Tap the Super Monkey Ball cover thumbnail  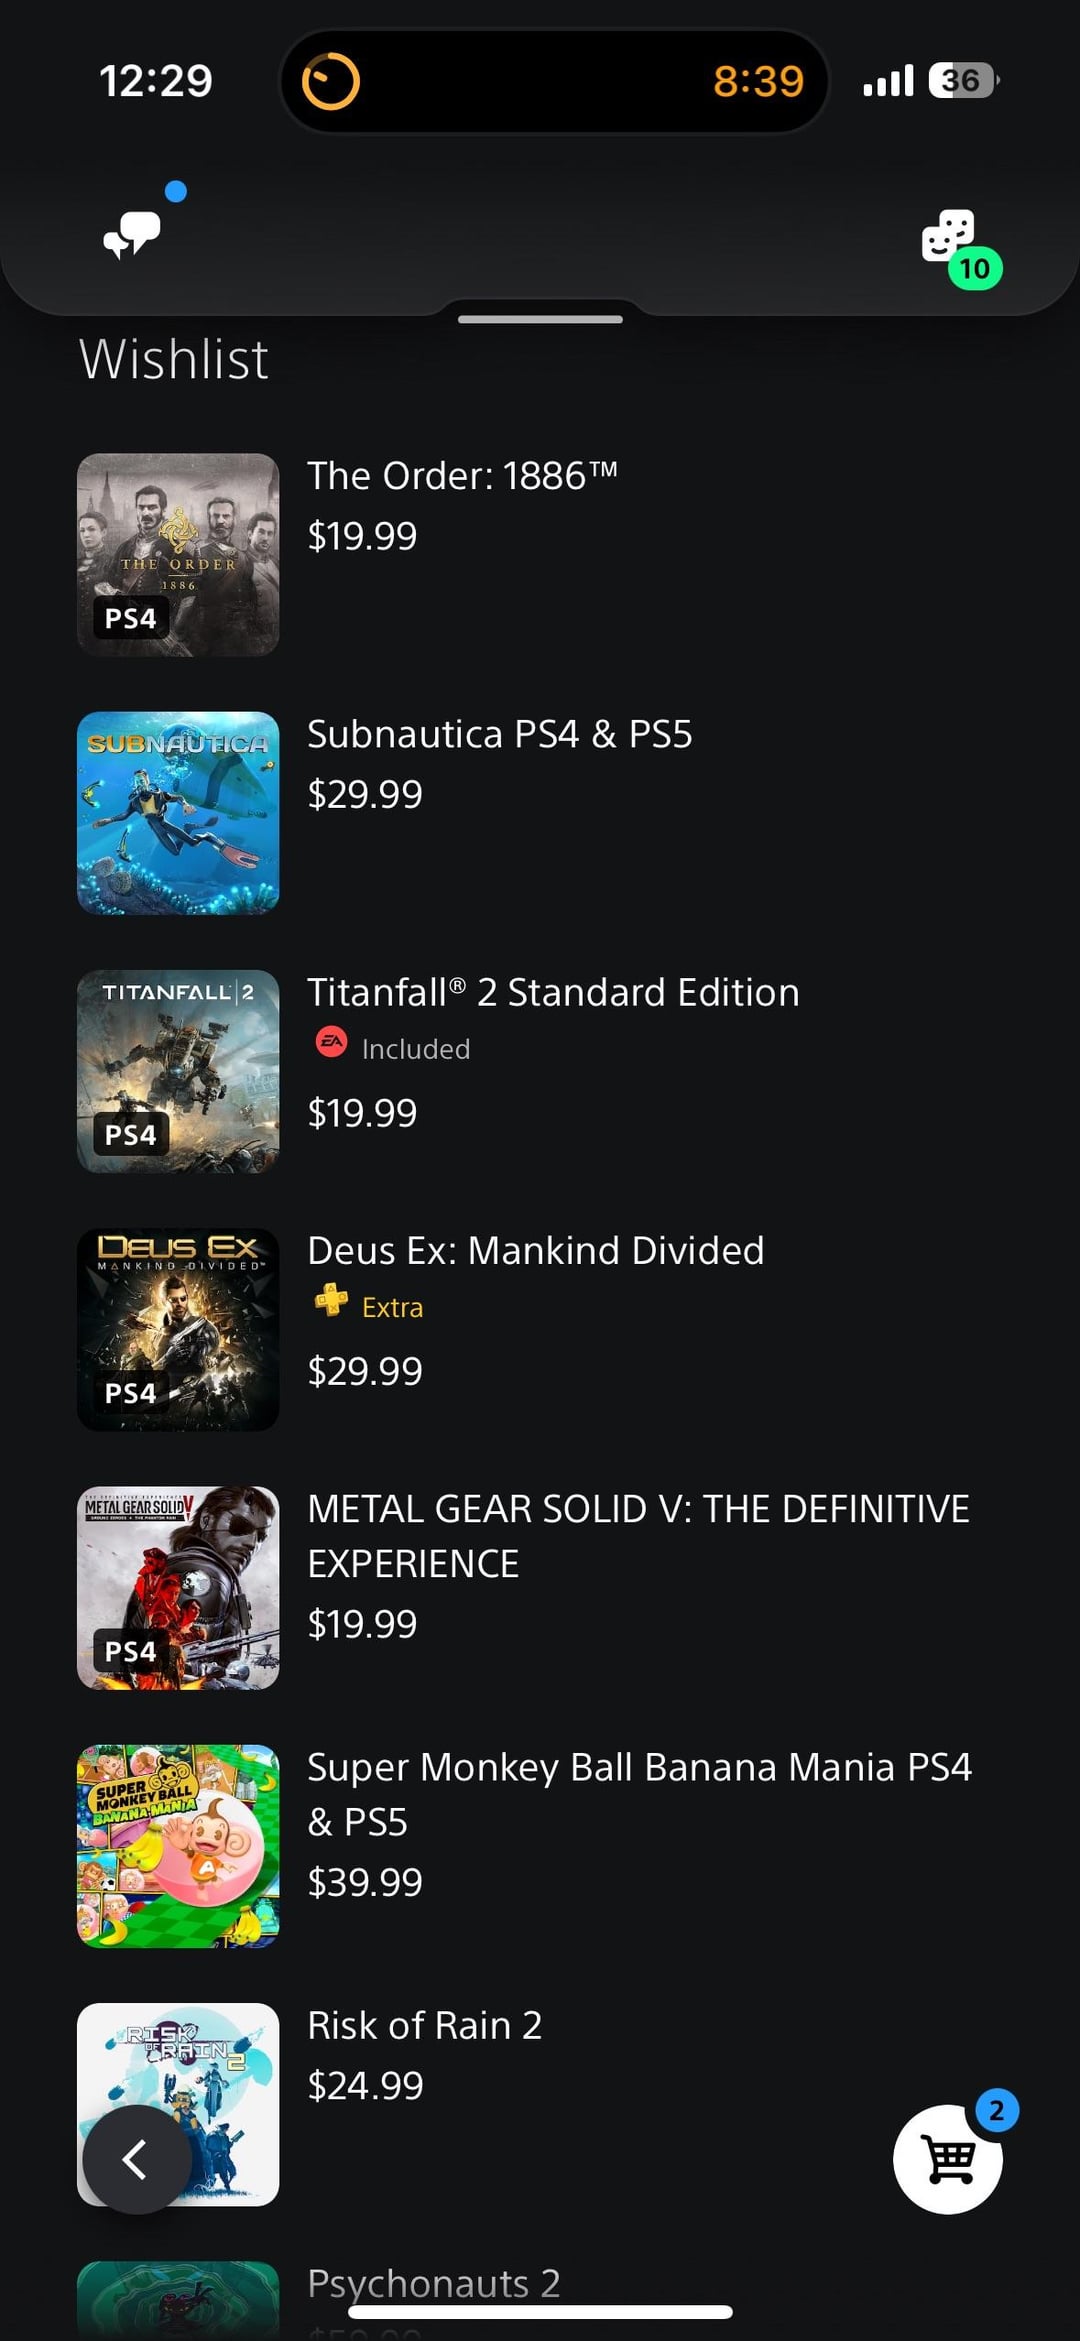point(178,1846)
